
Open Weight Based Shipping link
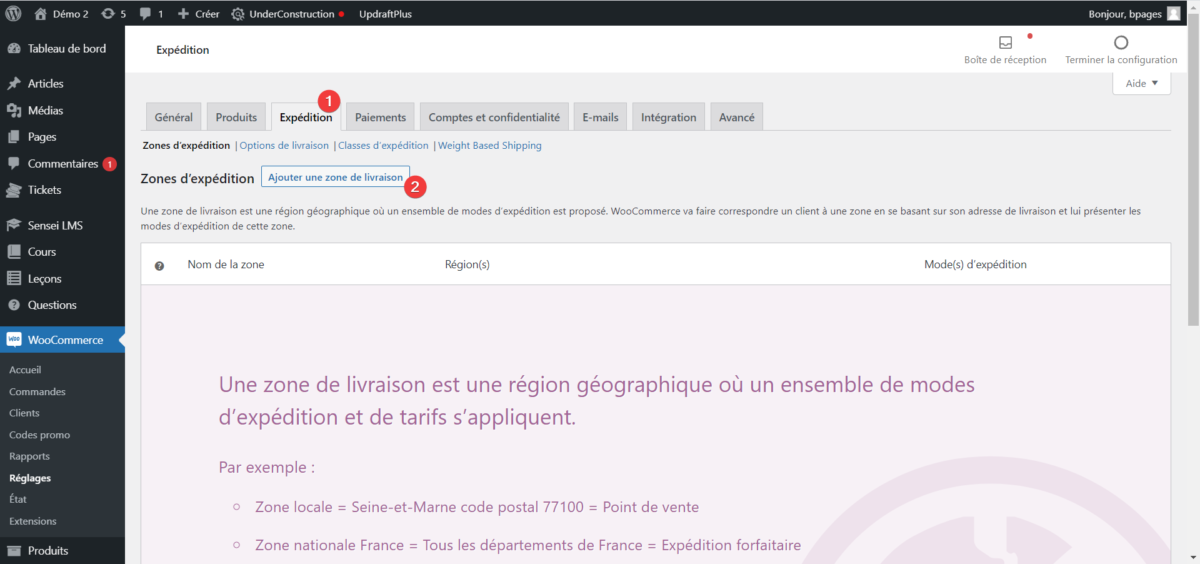490,145
